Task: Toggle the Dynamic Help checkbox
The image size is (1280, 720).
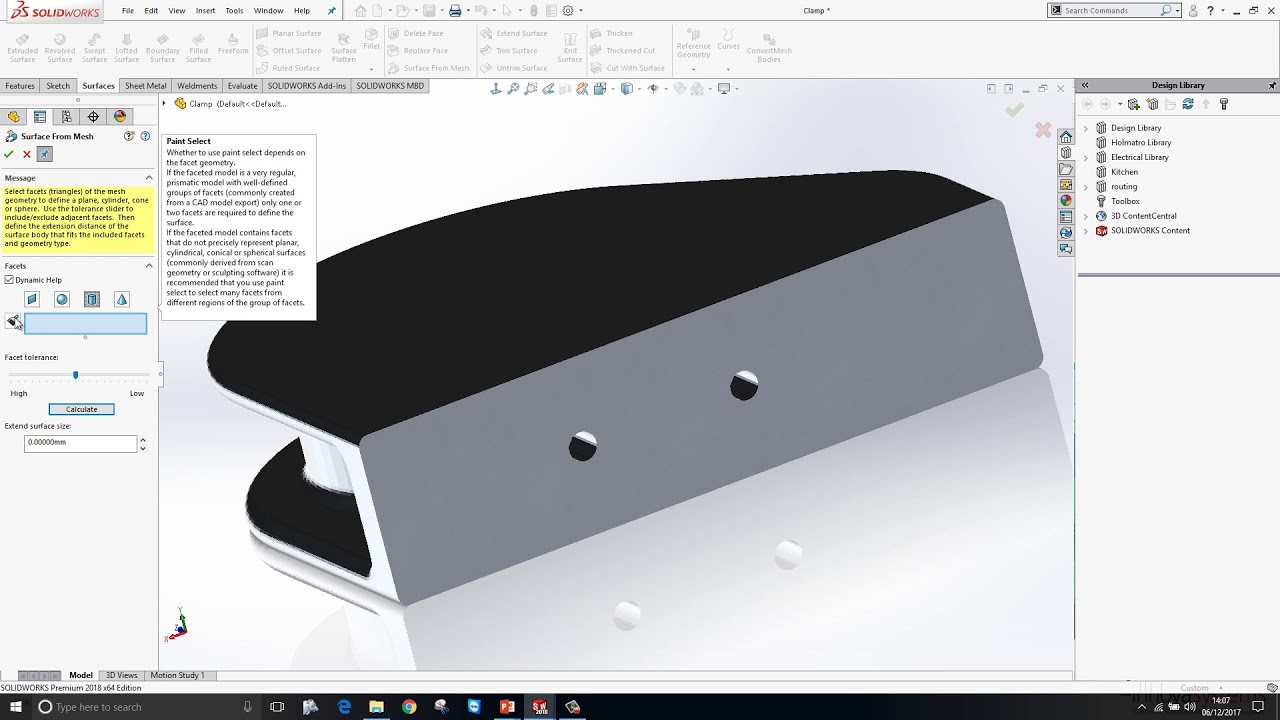Action: pyautogui.click(x=9, y=280)
